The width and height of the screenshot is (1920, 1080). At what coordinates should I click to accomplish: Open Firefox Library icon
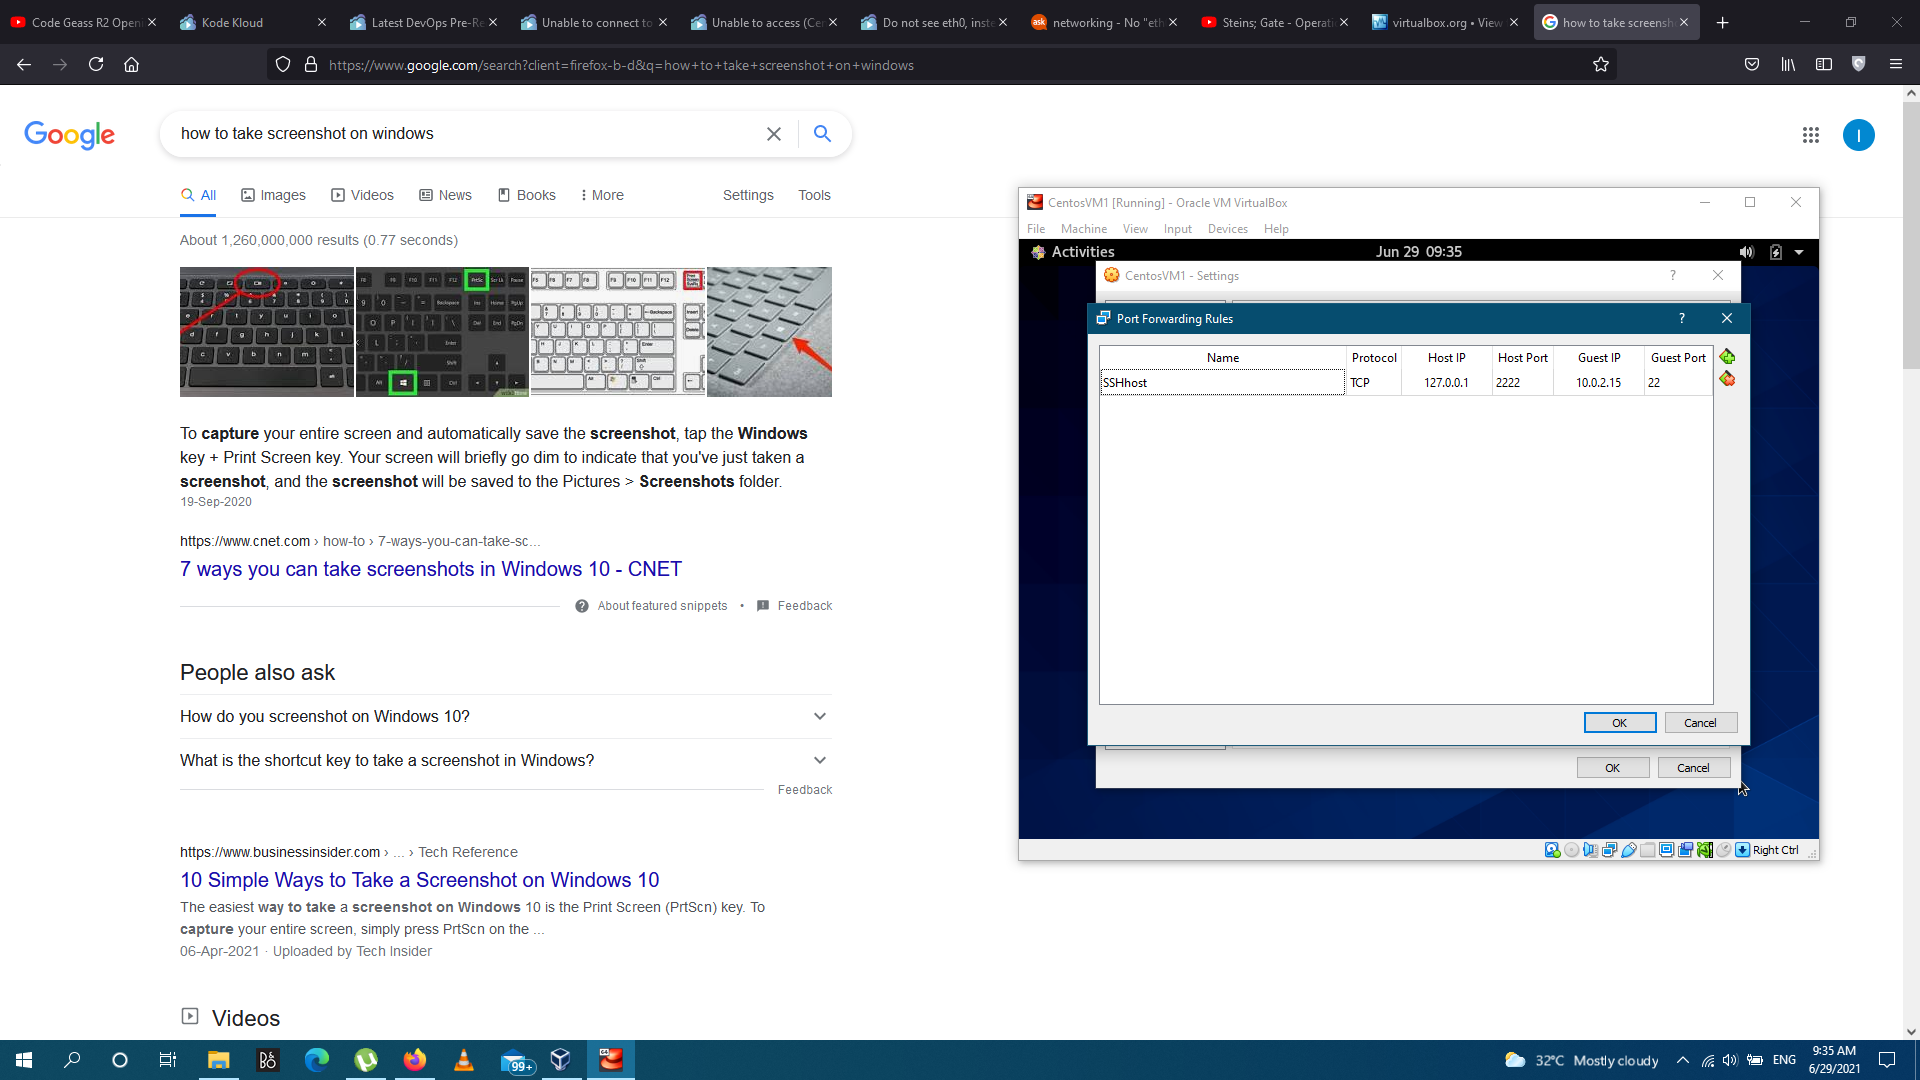pyautogui.click(x=1787, y=65)
